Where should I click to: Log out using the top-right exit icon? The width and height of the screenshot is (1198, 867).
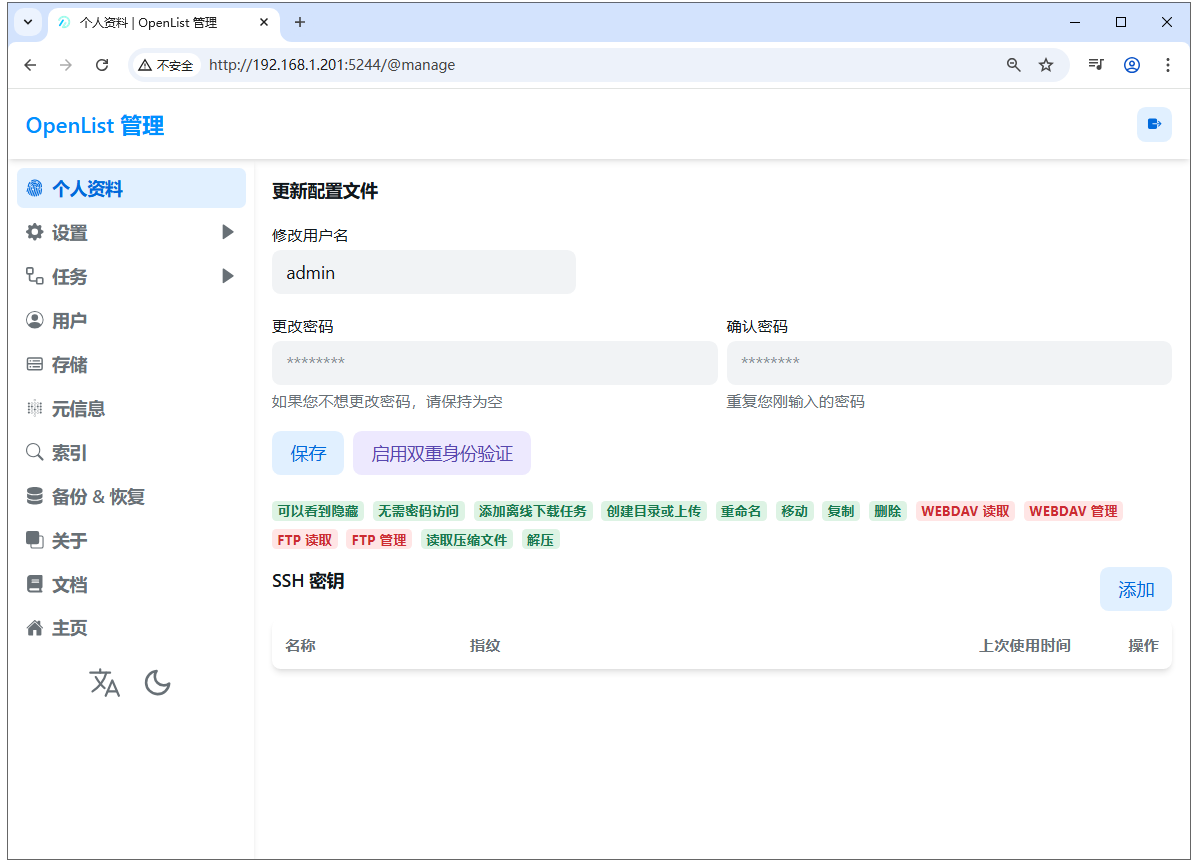[1154, 124]
